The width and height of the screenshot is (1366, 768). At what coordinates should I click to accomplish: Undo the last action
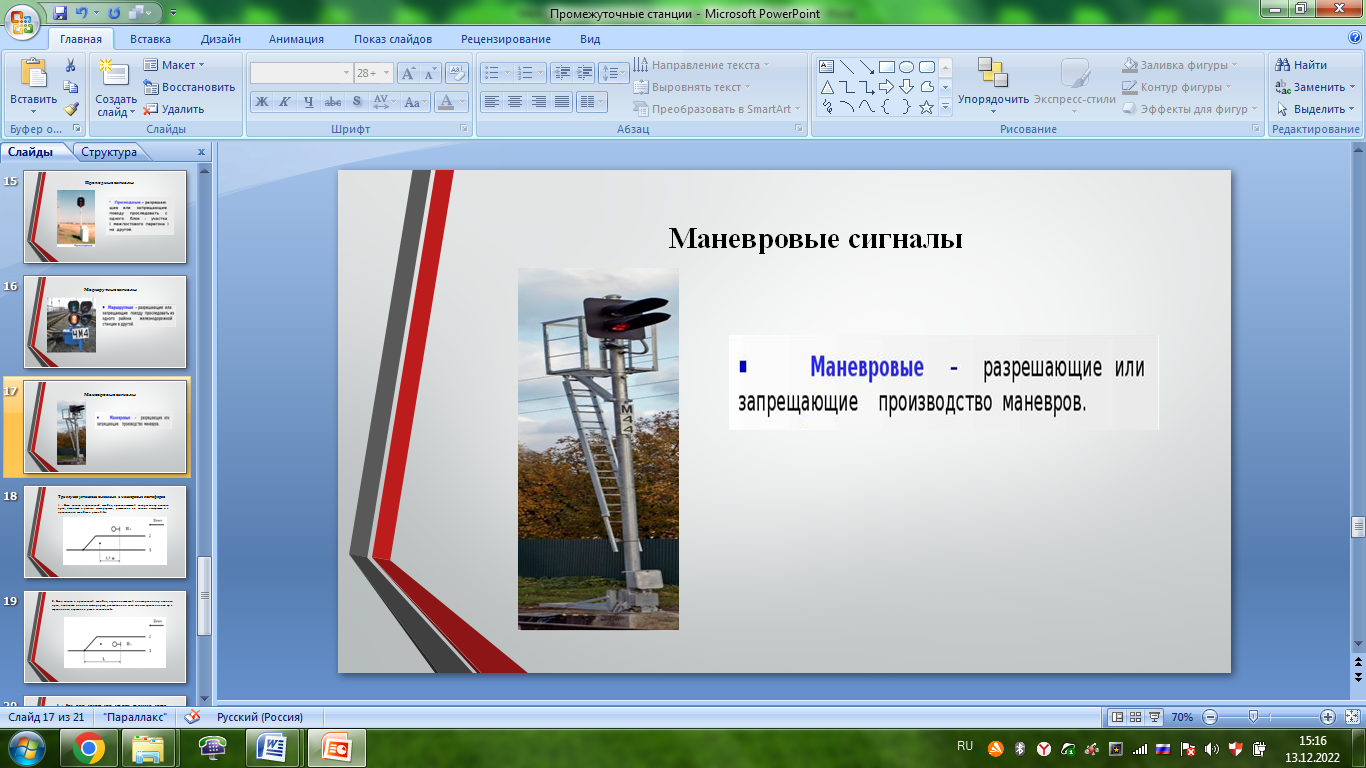click(82, 13)
